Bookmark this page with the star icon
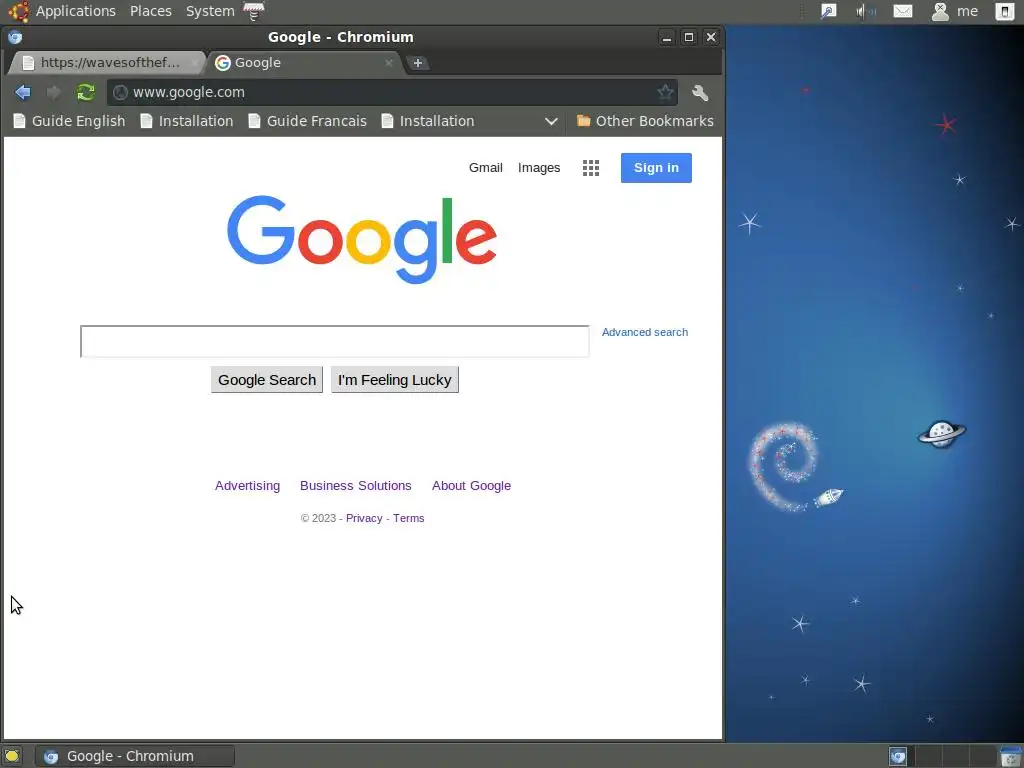The image size is (1024, 768). click(665, 92)
